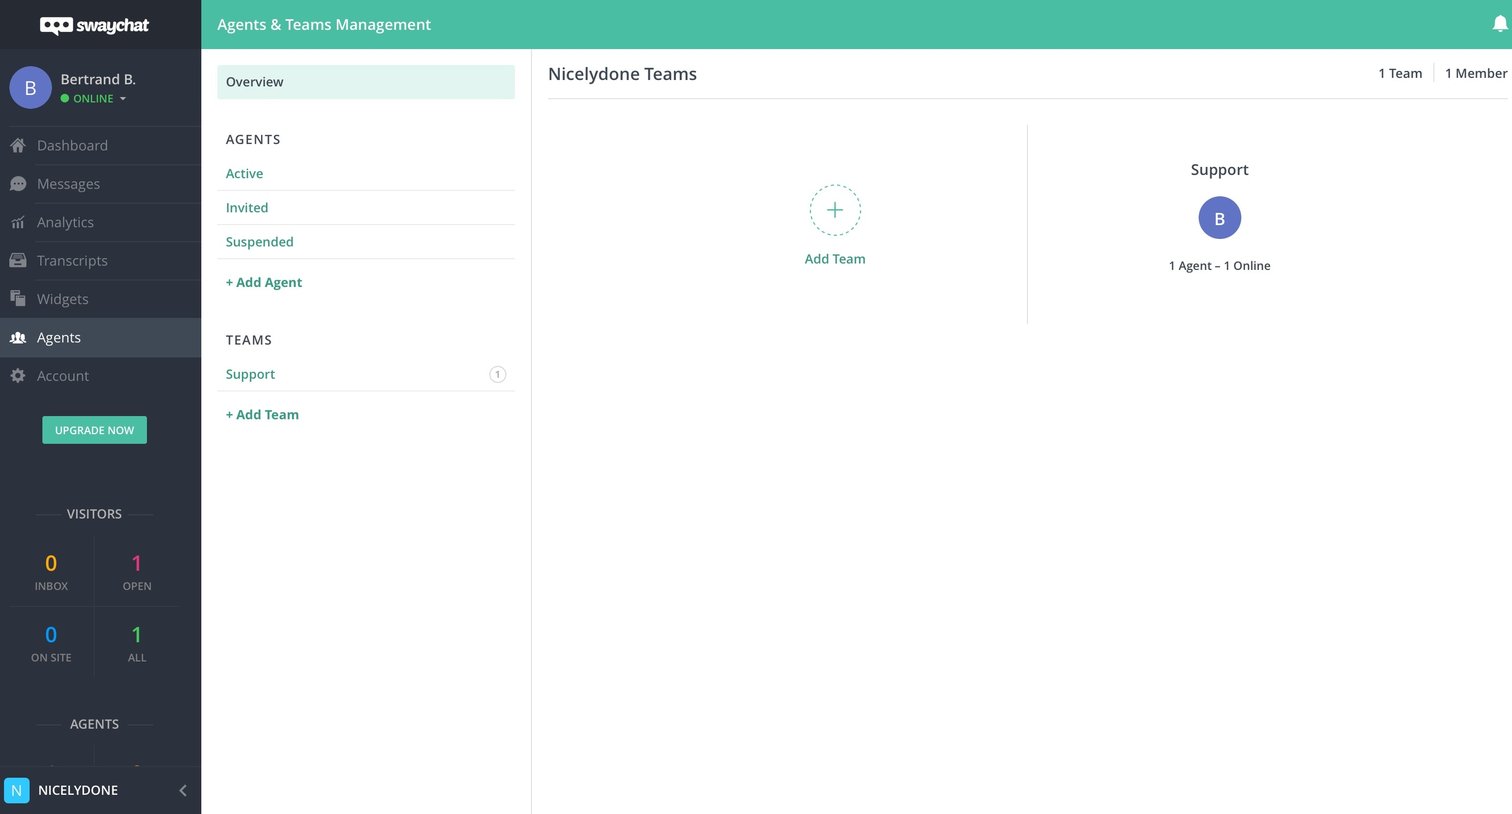Click the + Add Agent link
1512x814 pixels.
click(x=264, y=283)
